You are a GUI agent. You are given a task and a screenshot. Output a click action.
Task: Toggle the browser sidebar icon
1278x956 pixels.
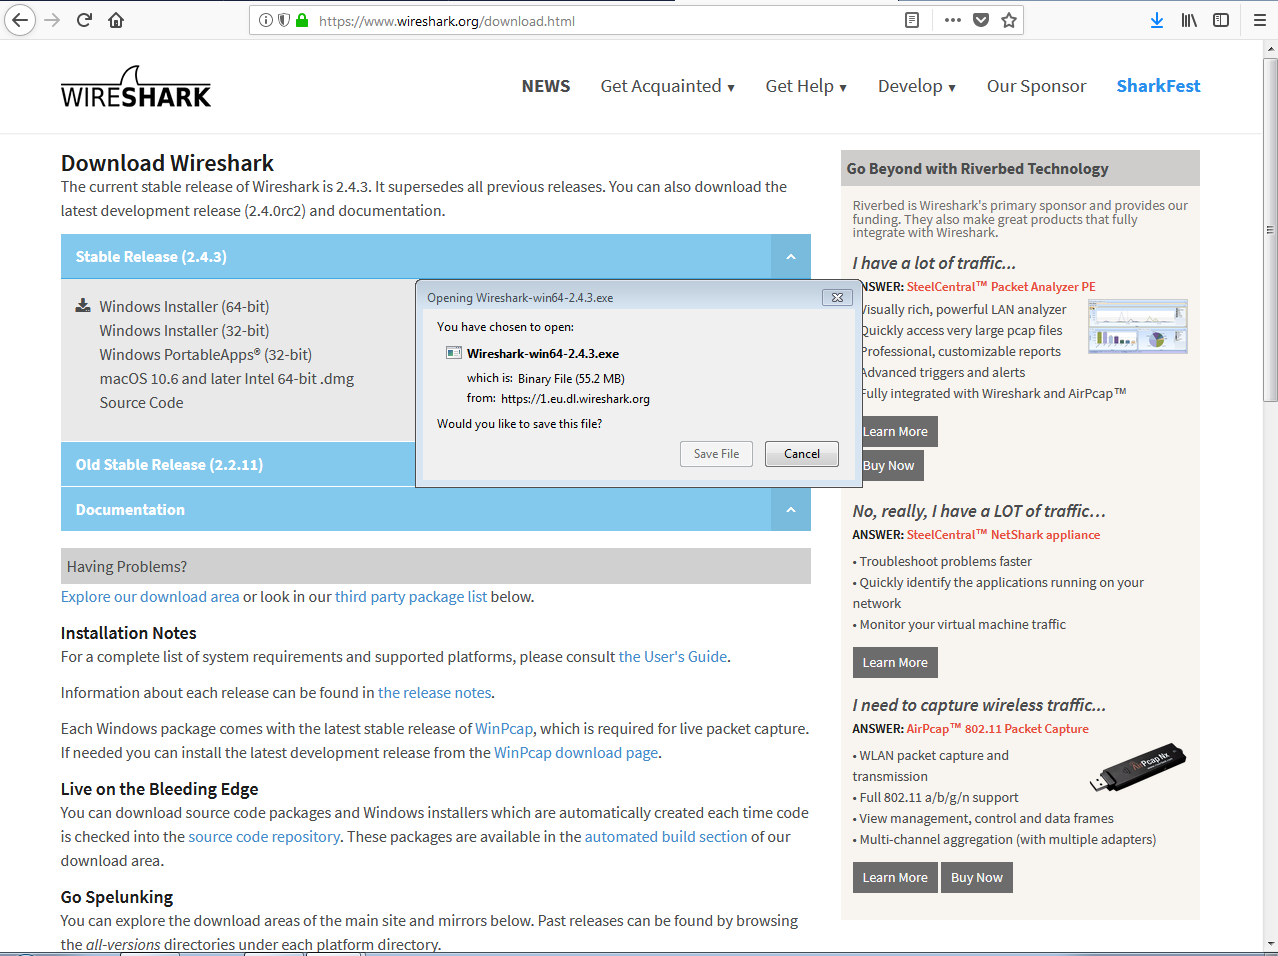coord(1221,20)
